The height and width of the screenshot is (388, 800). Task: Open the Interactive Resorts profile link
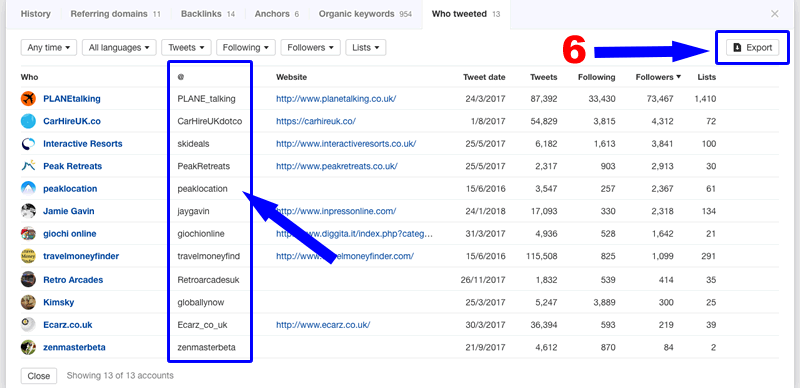83,143
